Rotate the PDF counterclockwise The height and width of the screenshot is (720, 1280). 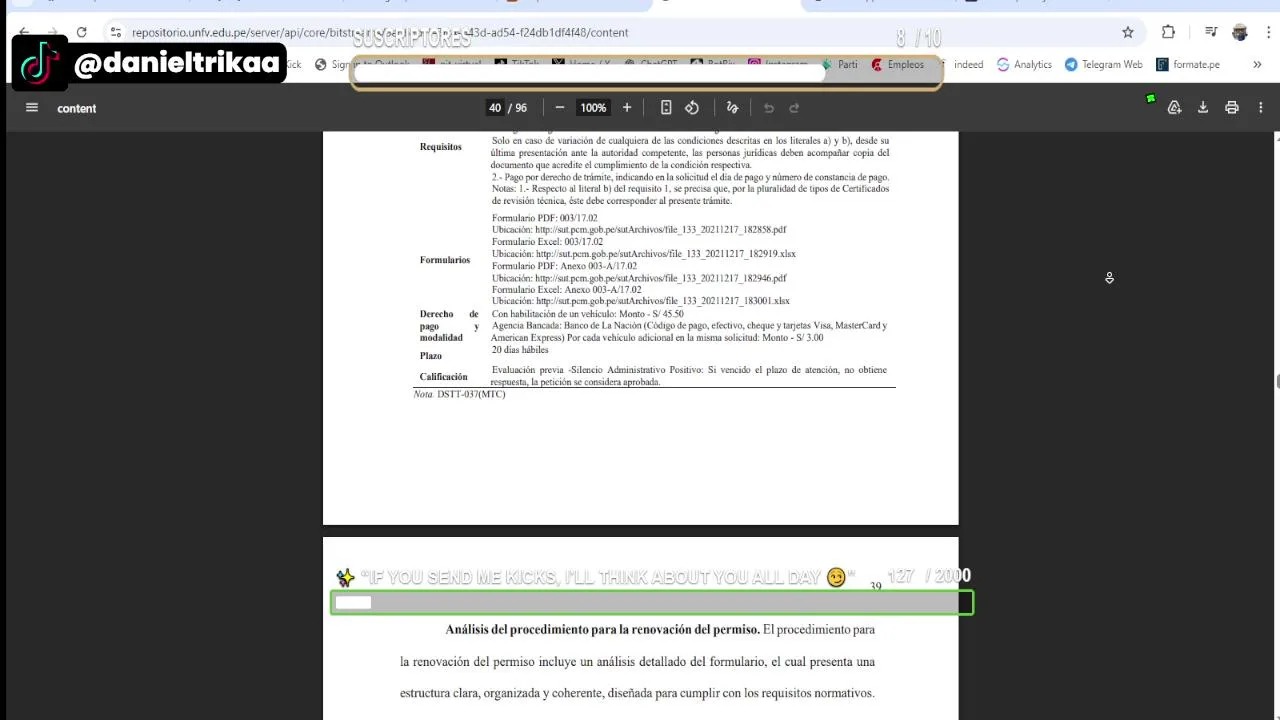pyautogui.click(x=692, y=108)
